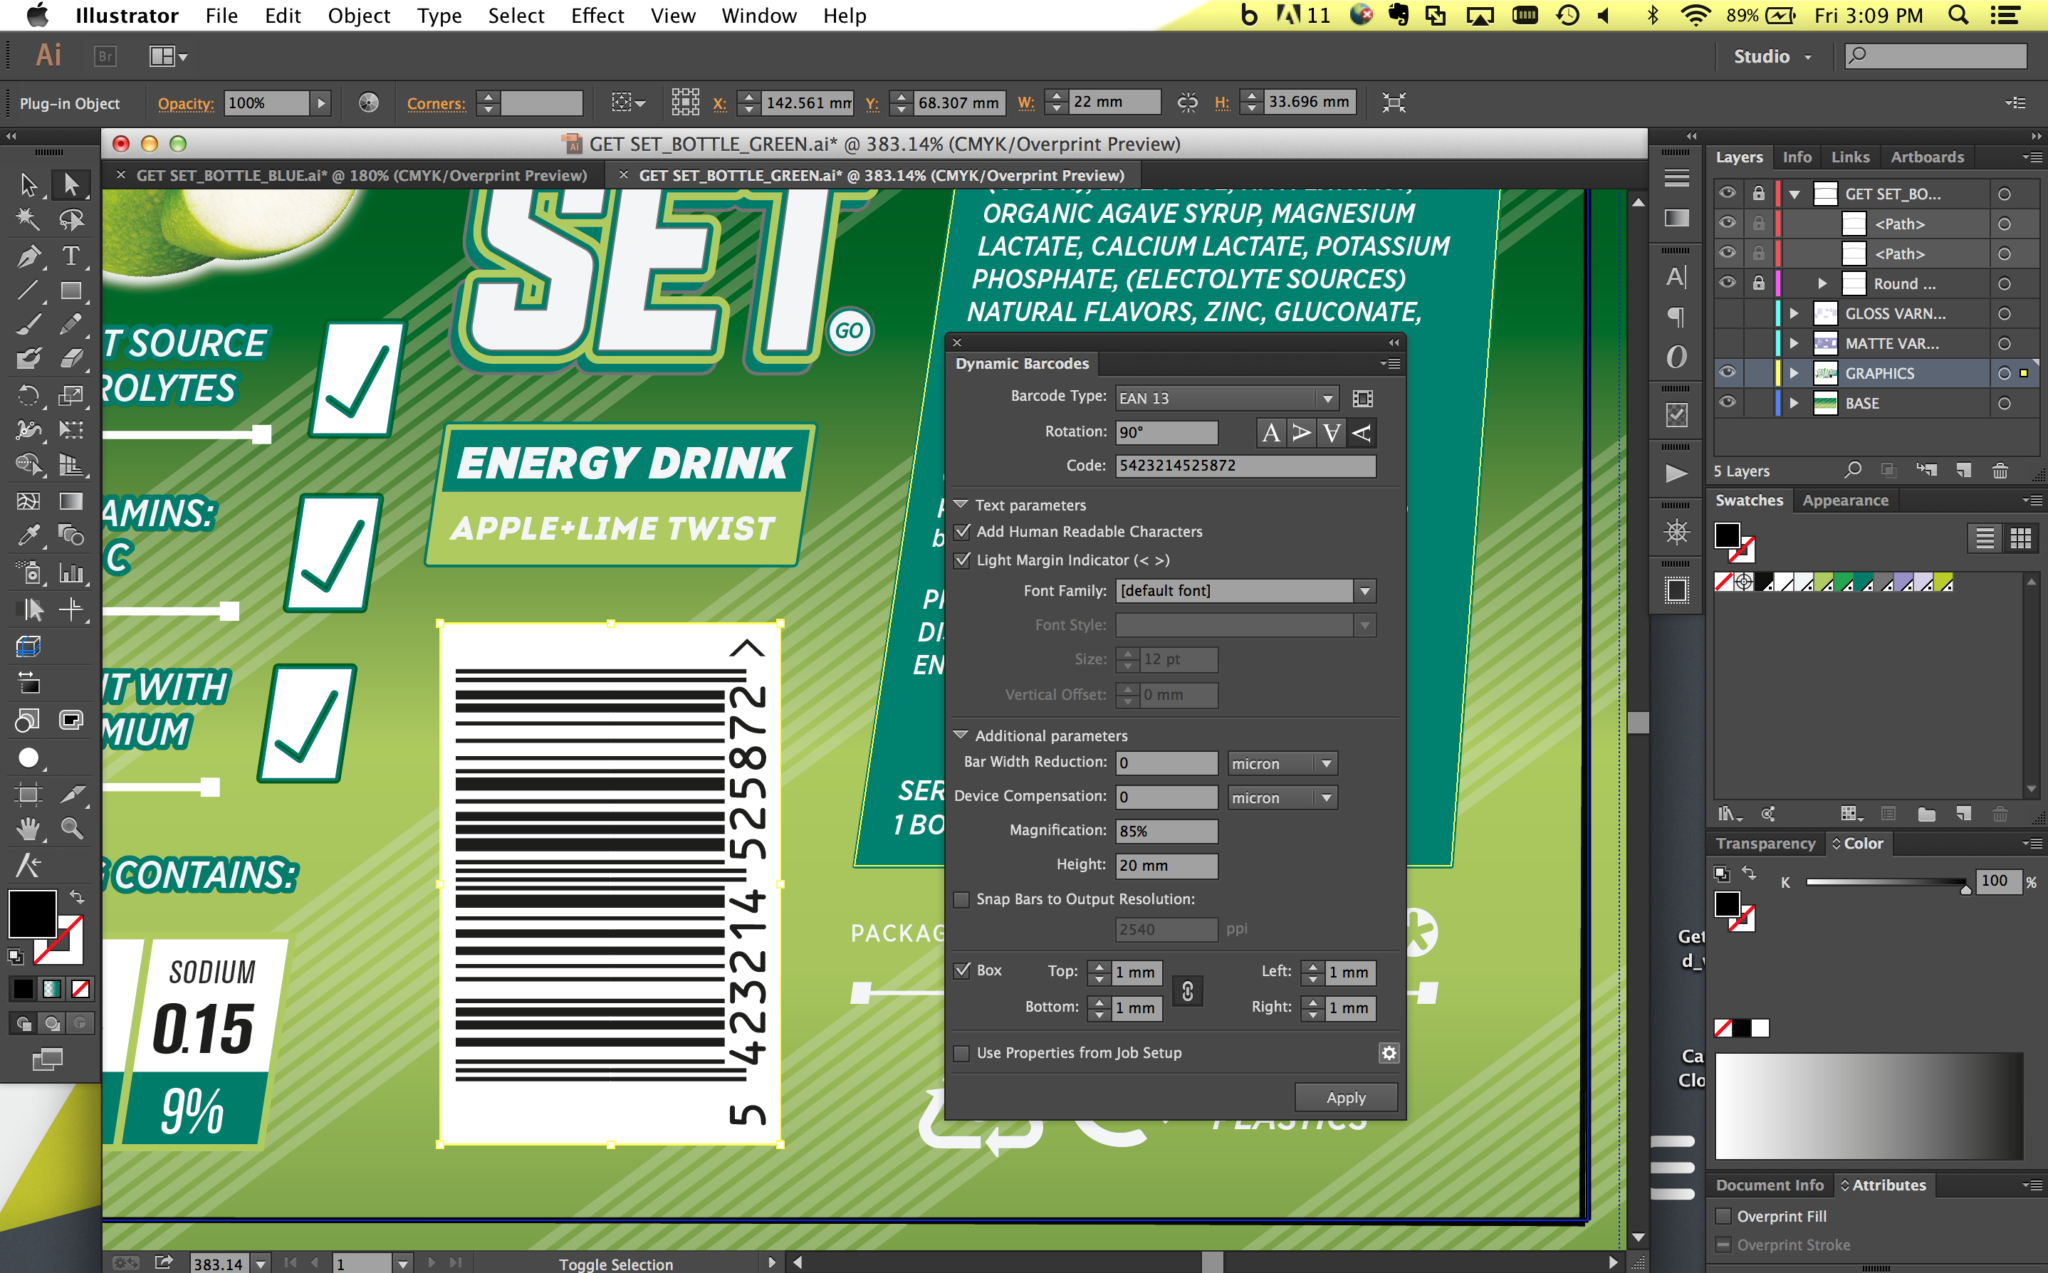This screenshot has height=1273, width=2048.
Task: Click the barcode type settings icon
Action: (1362, 399)
